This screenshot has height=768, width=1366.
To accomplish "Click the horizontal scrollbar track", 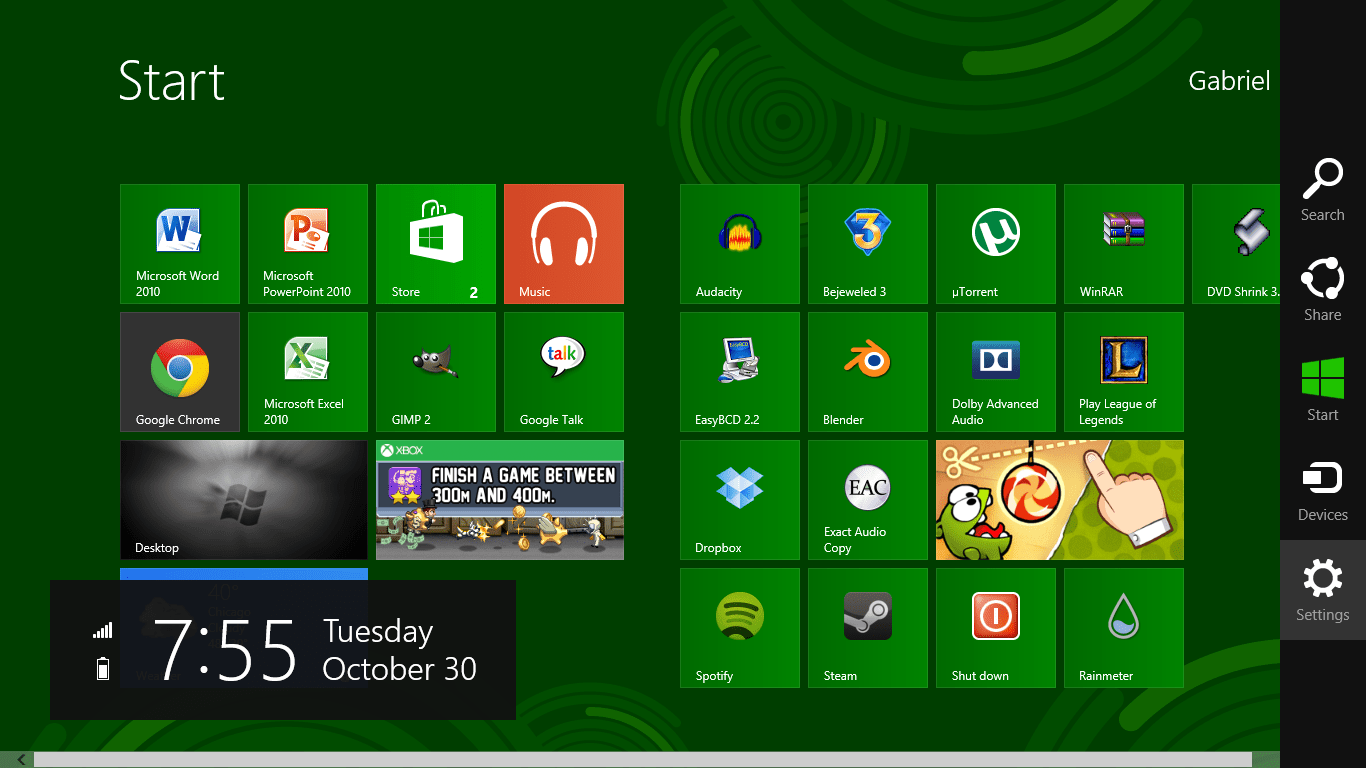I will tap(643, 760).
